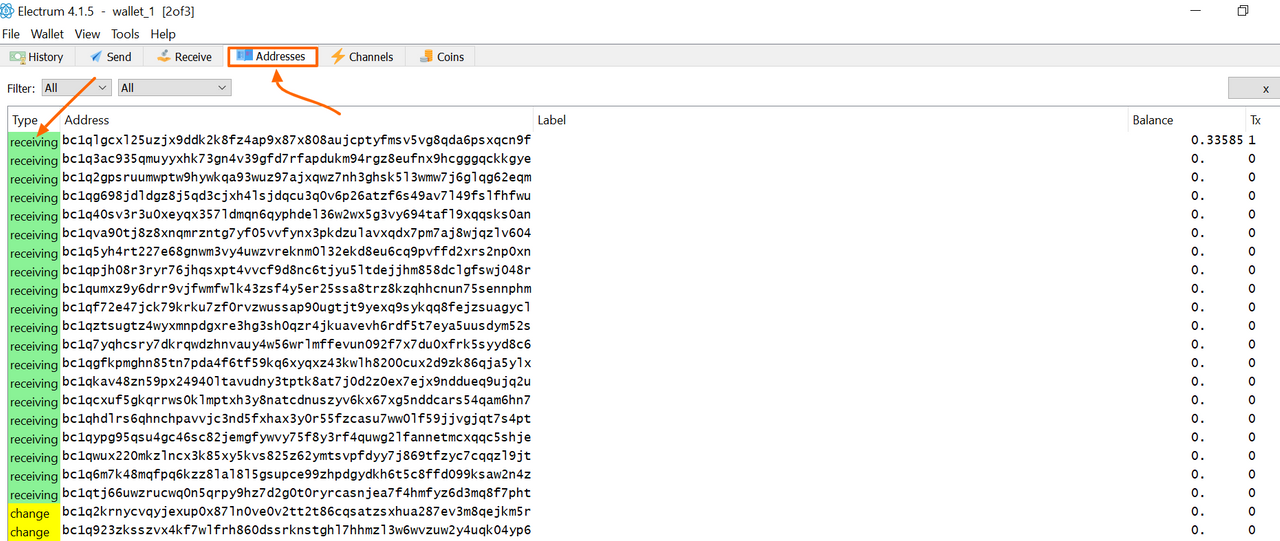Screen dimensions: 1280x541
Task: Select address starting bc1qpjh08r3ryr76jhqsxpt4vvcf
Action: pos(297,271)
